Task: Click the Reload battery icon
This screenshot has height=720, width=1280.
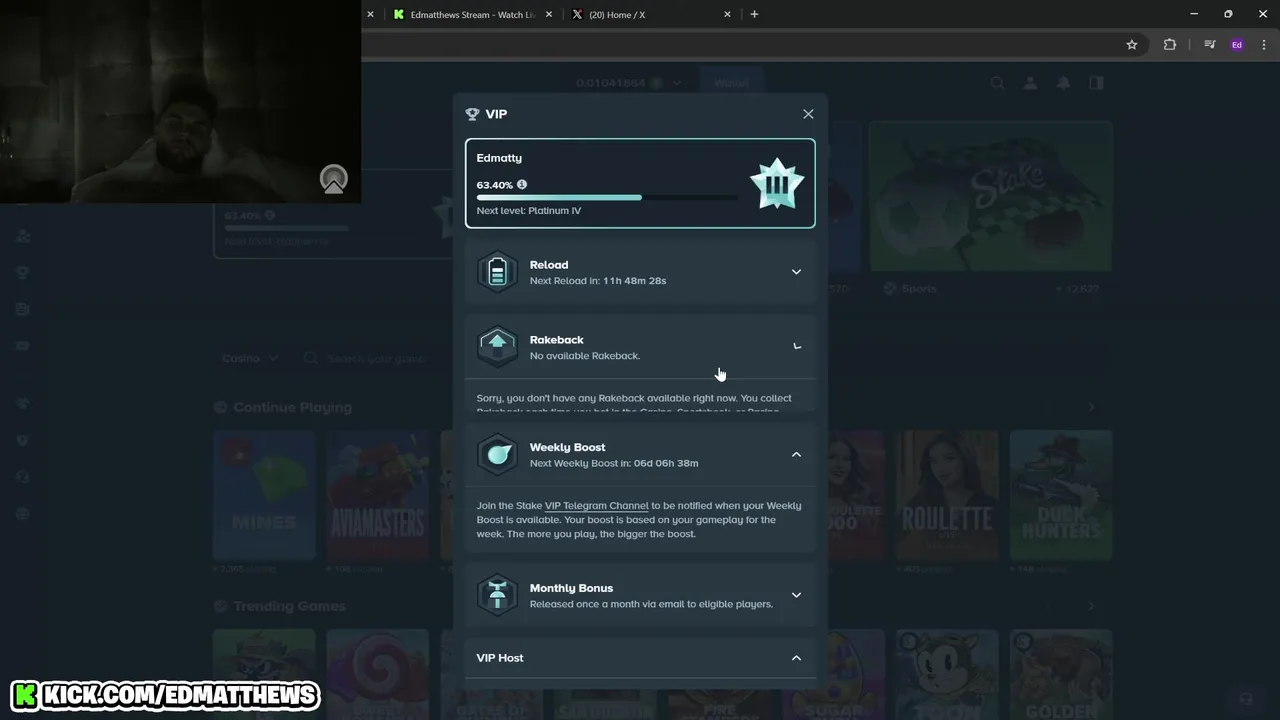Action: [497, 272]
